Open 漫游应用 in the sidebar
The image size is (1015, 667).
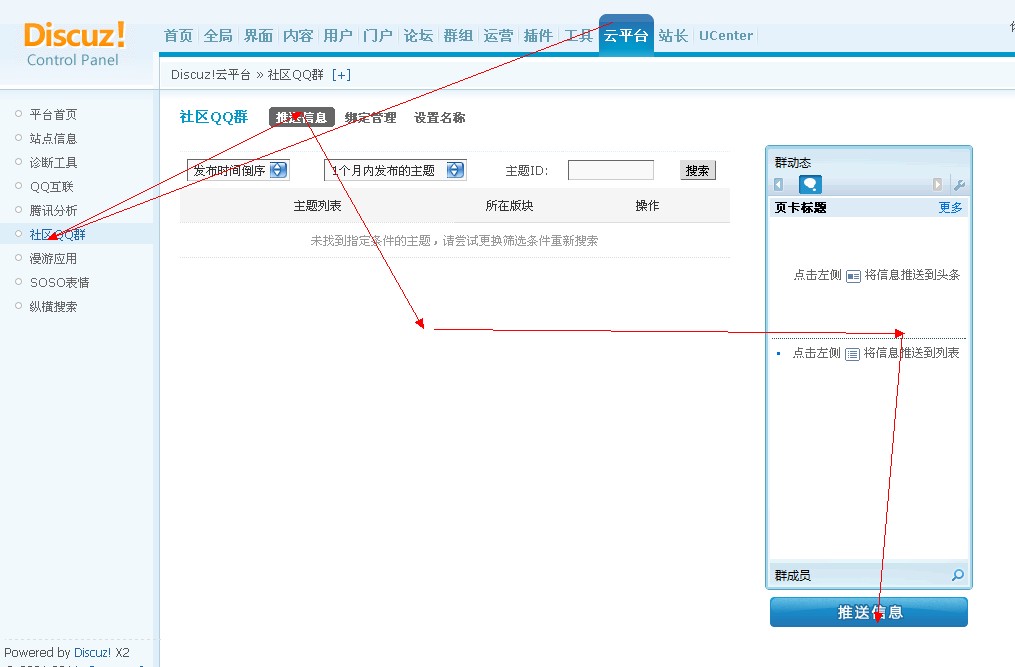click(x=53, y=258)
